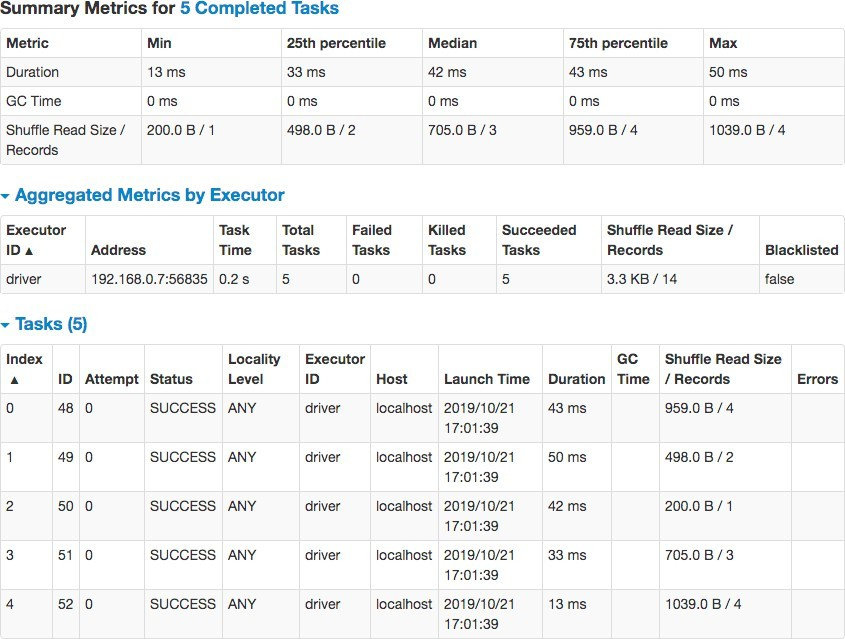Screen dimensions: 845x639
Task: Open the 5 Completed Tasks link
Action: [259, 9]
